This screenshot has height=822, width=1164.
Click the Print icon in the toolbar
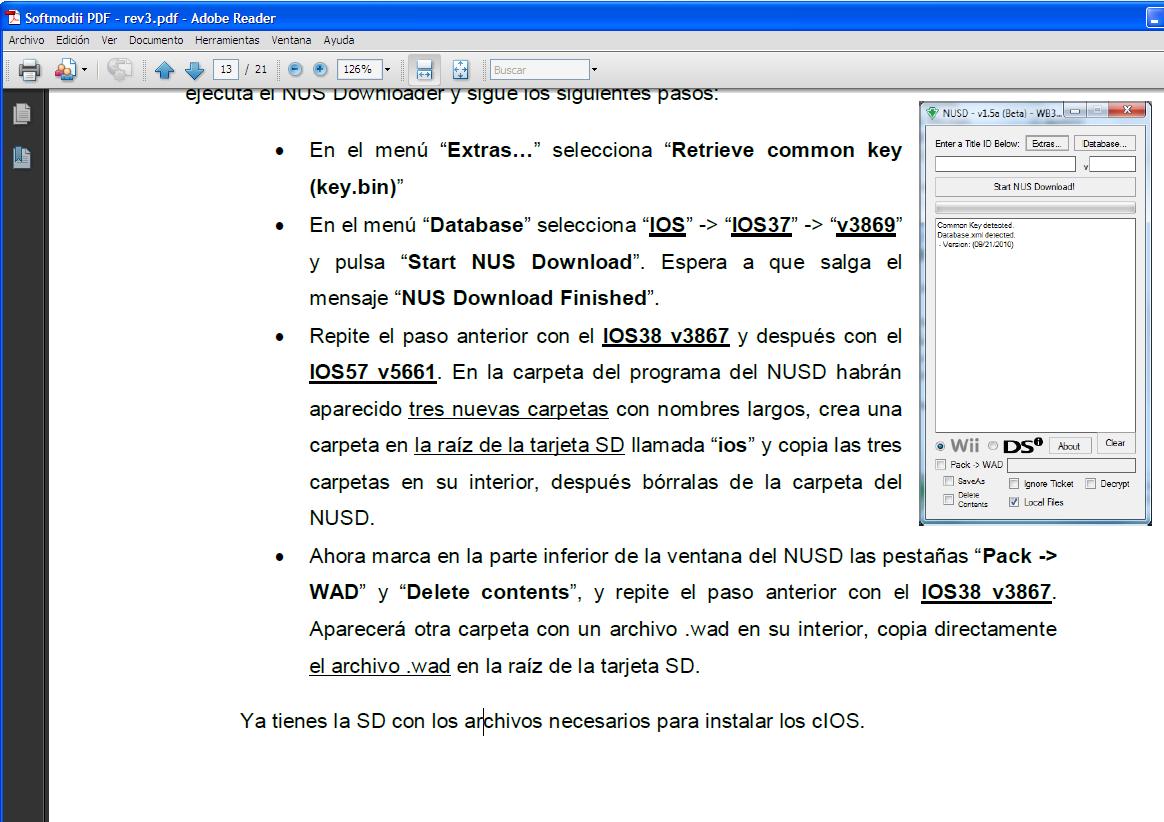pos(30,70)
